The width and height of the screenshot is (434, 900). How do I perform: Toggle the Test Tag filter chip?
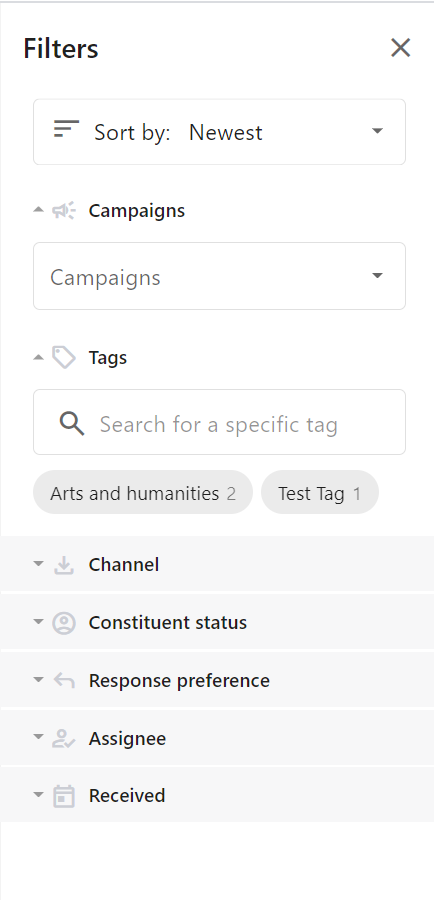320,492
